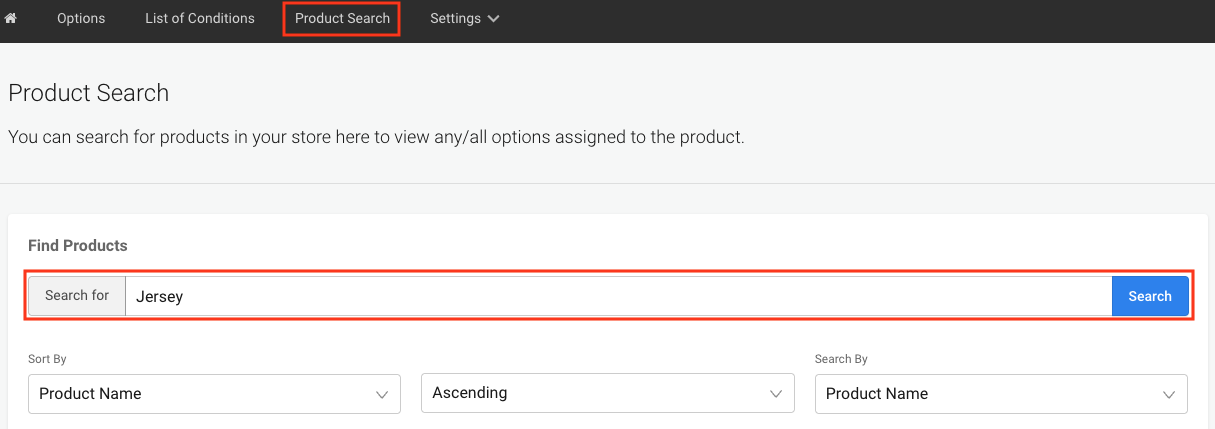Open the Search By 'Product Name' dropdown
1215x429 pixels.
[x=1000, y=394]
